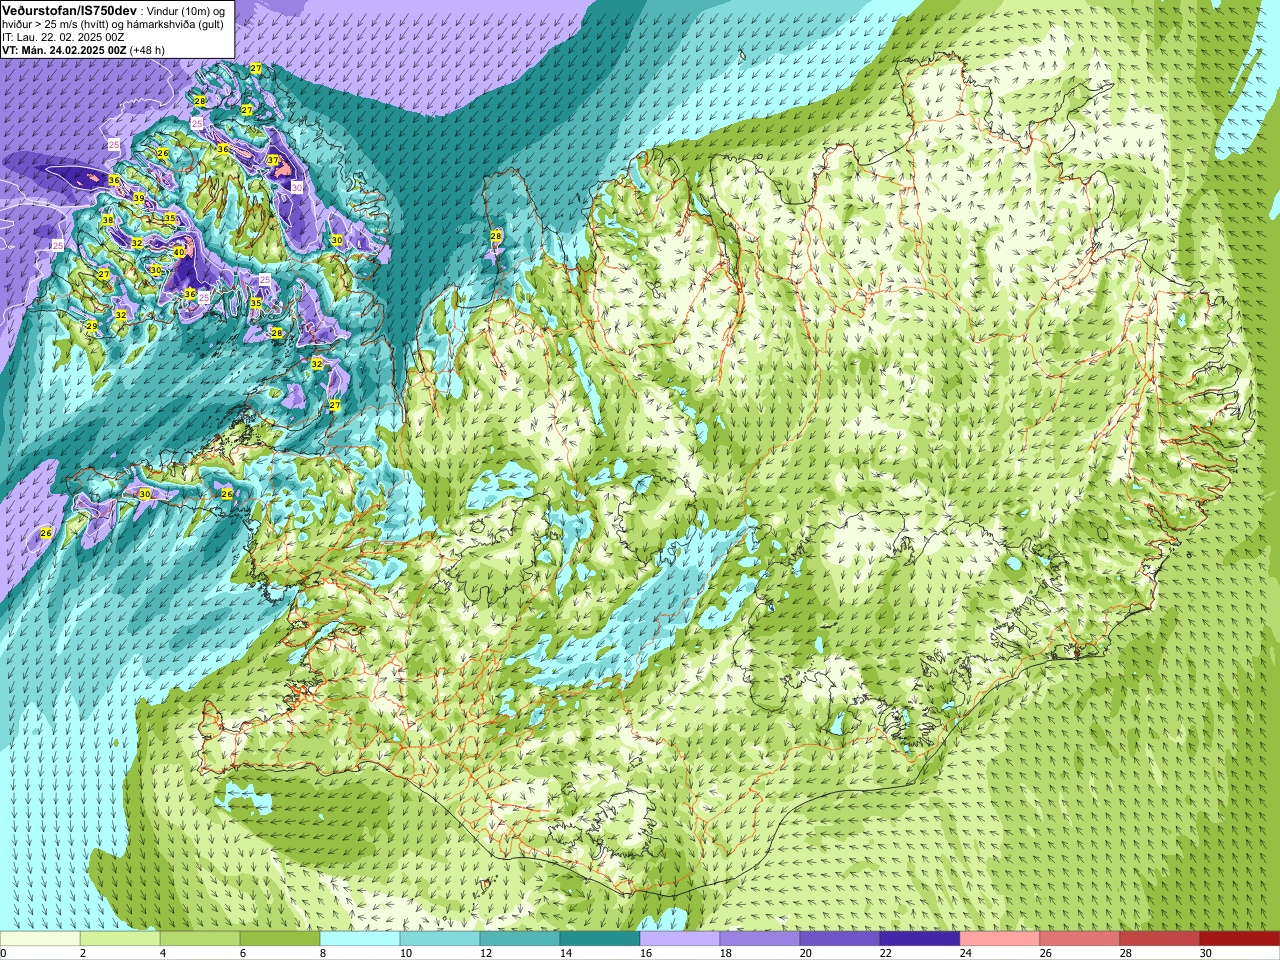Click the 2–4 m/s light green legend swatch
The height and width of the screenshot is (960, 1280).
[120, 939]
